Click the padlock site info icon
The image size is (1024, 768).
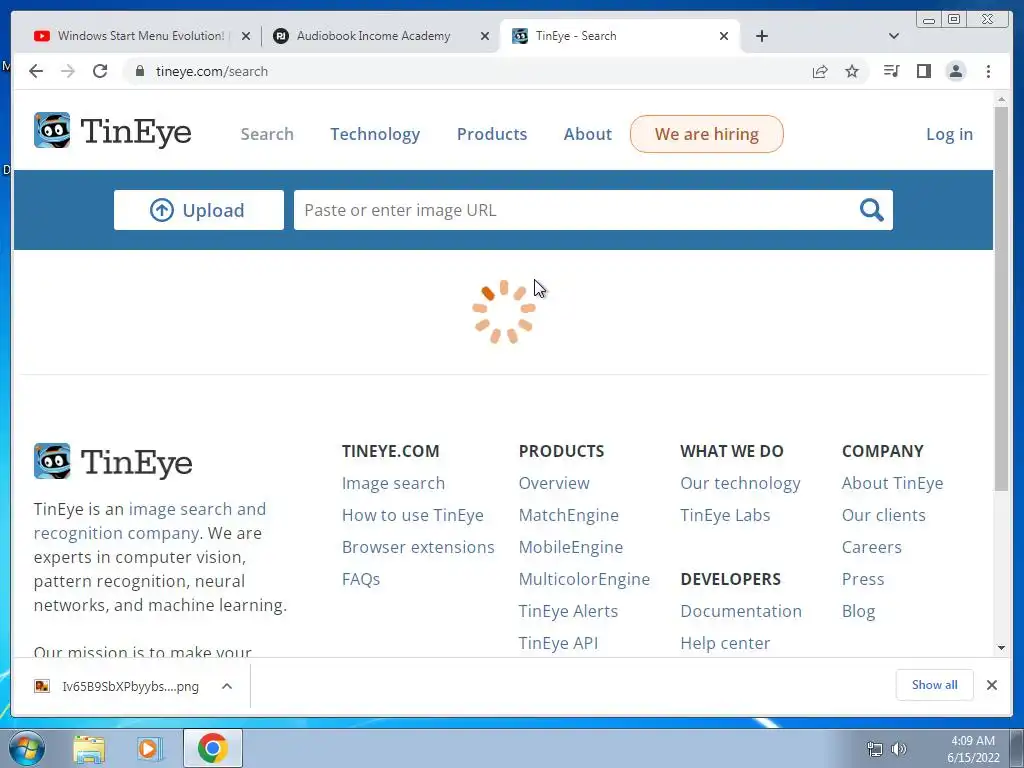pos(140,71)
